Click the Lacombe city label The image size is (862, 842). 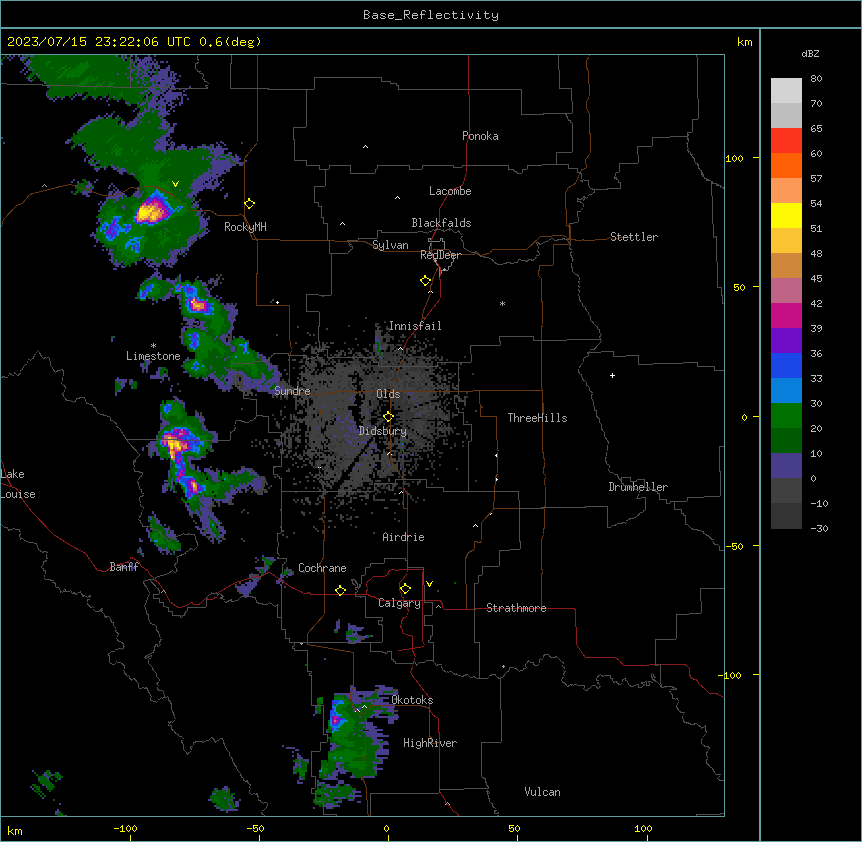click(450, 191)
